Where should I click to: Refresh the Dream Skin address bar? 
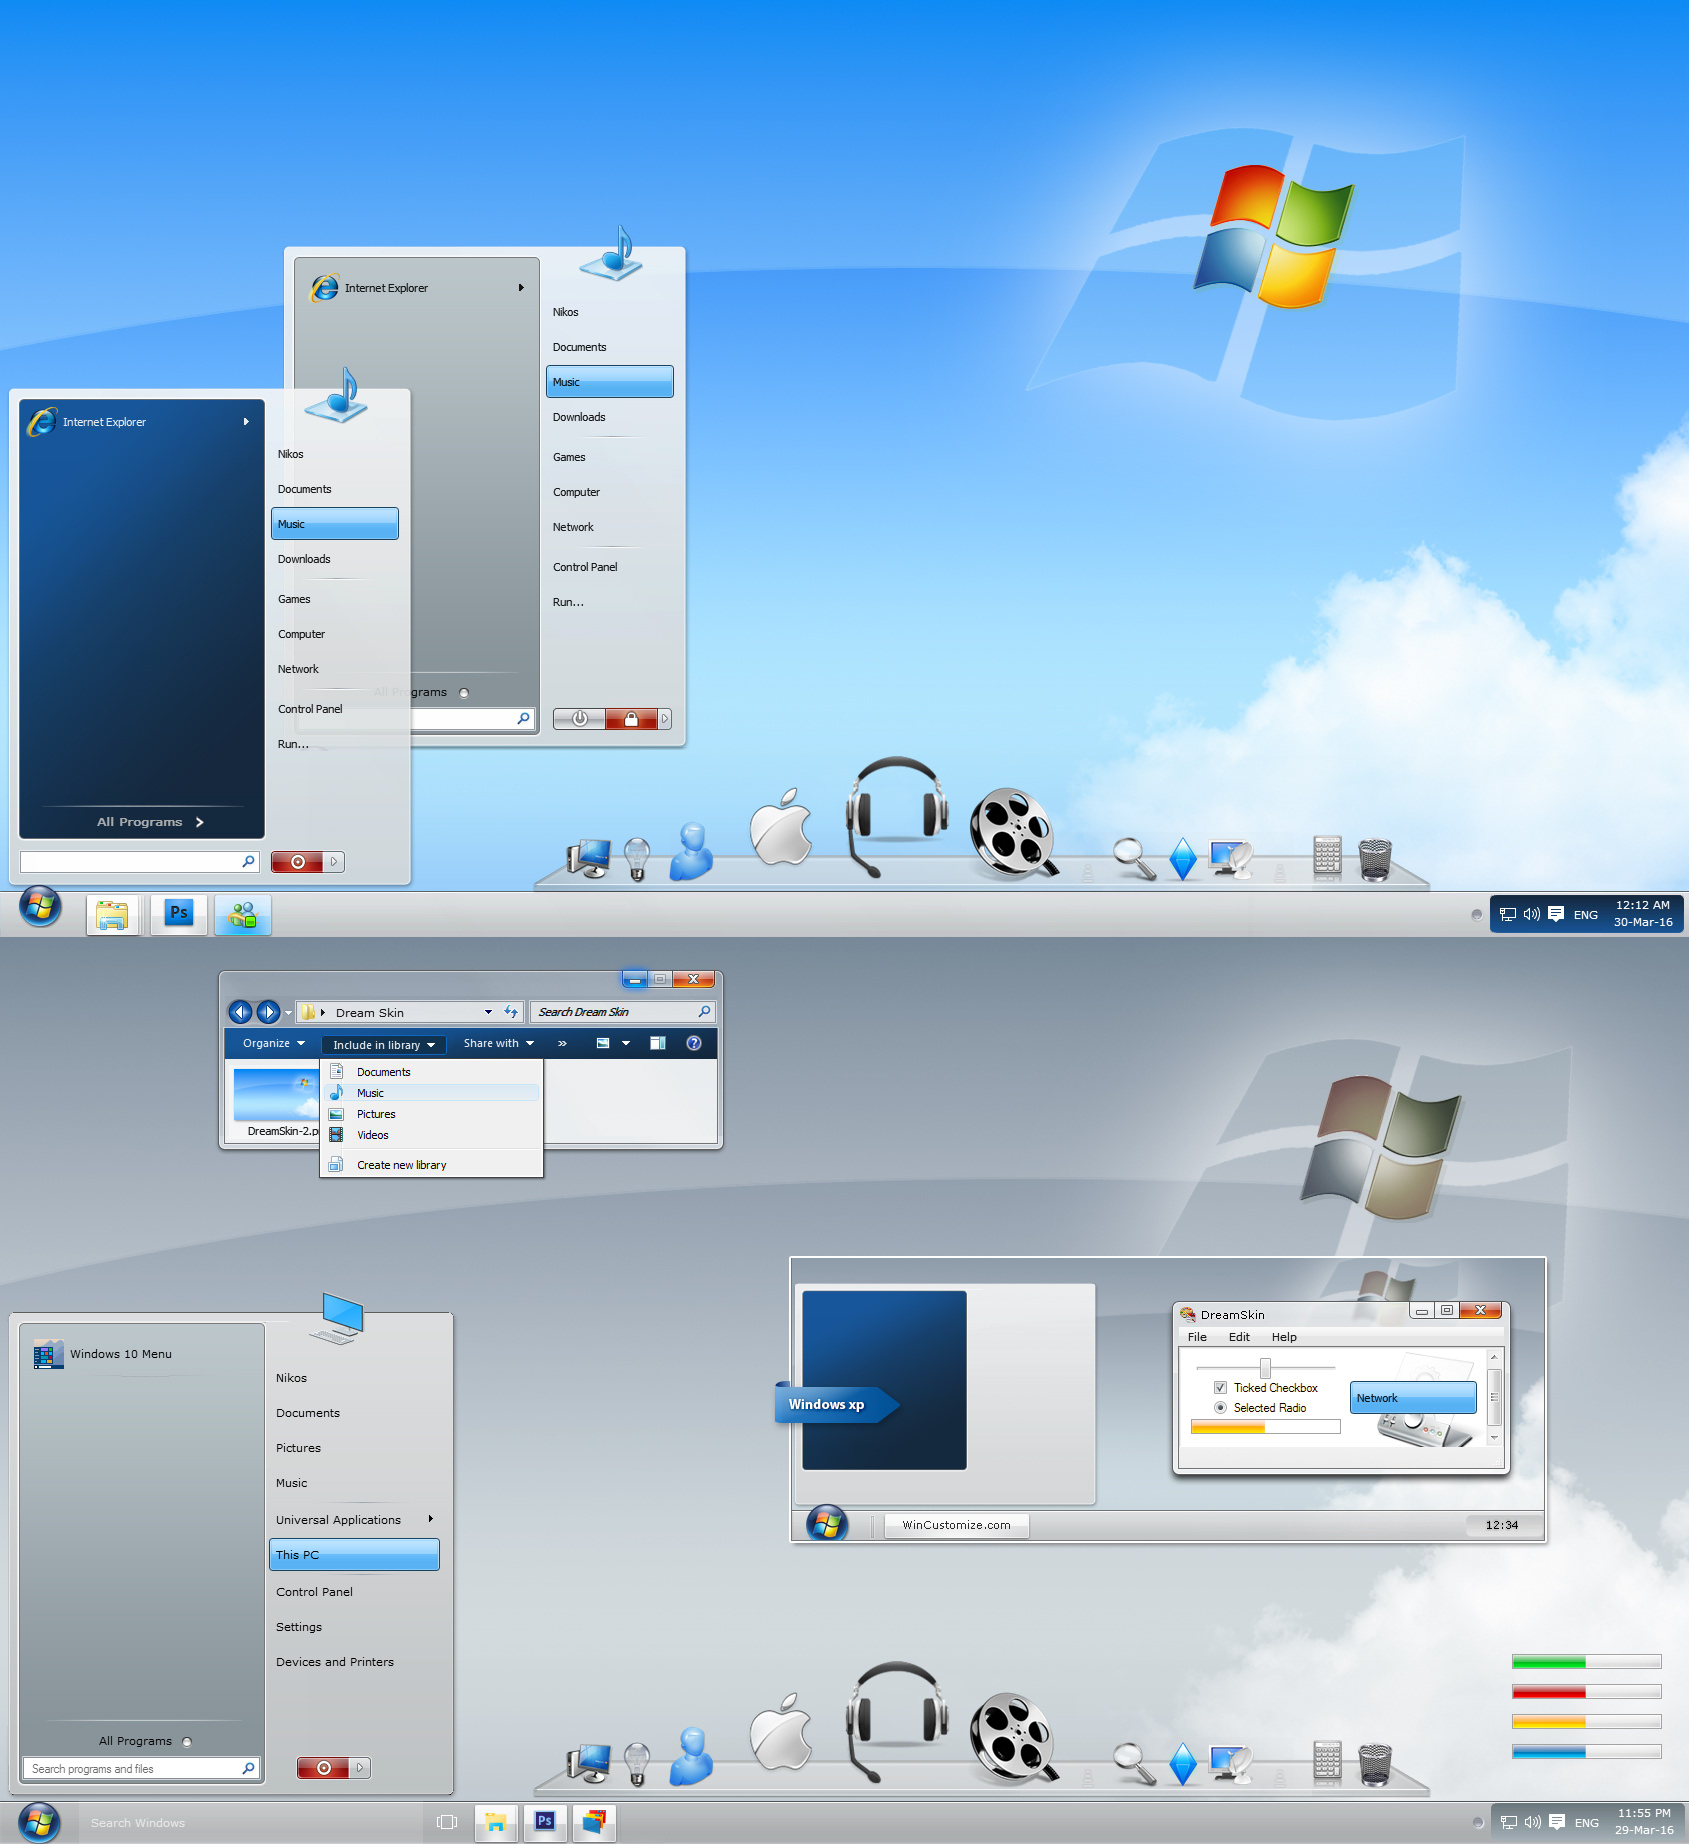click(x=511, y=1012)
